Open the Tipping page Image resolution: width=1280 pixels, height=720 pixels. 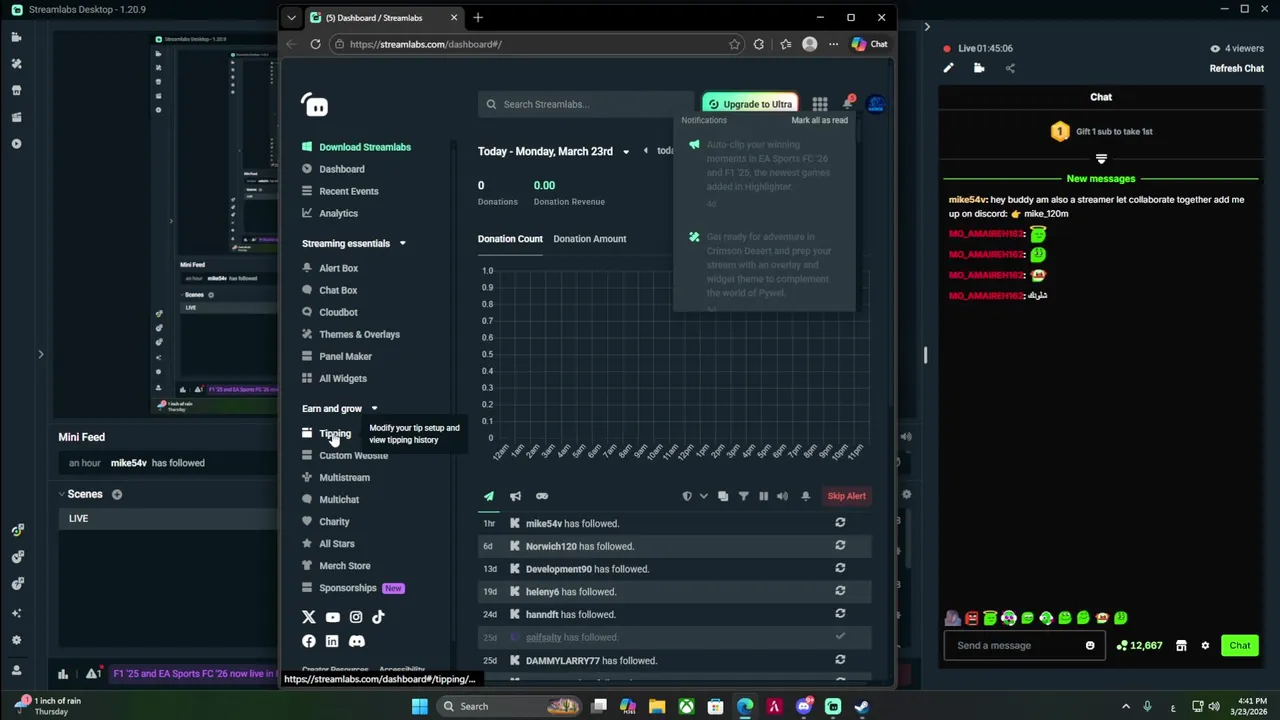click(335, 434)
